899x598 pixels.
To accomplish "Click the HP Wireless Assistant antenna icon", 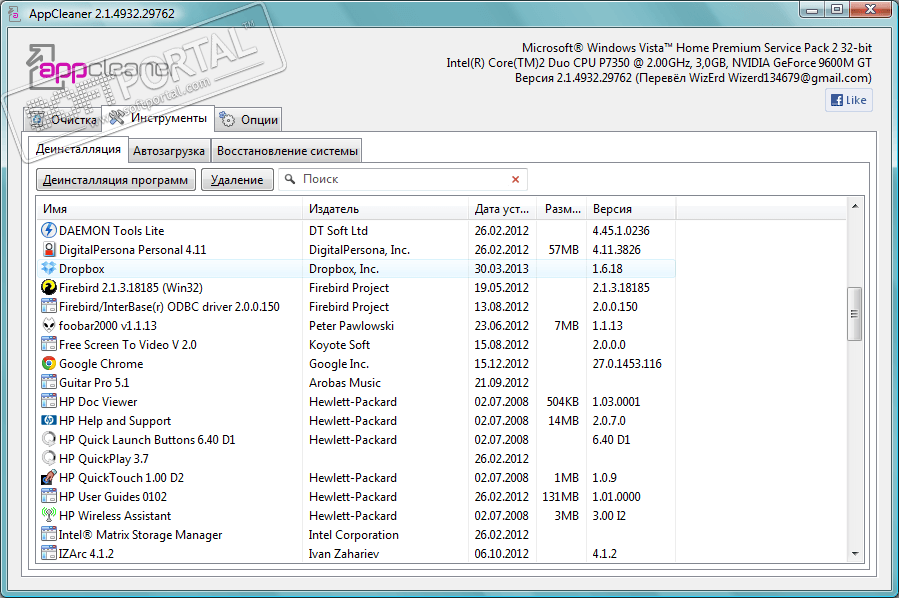I will [x=49, y=516].
